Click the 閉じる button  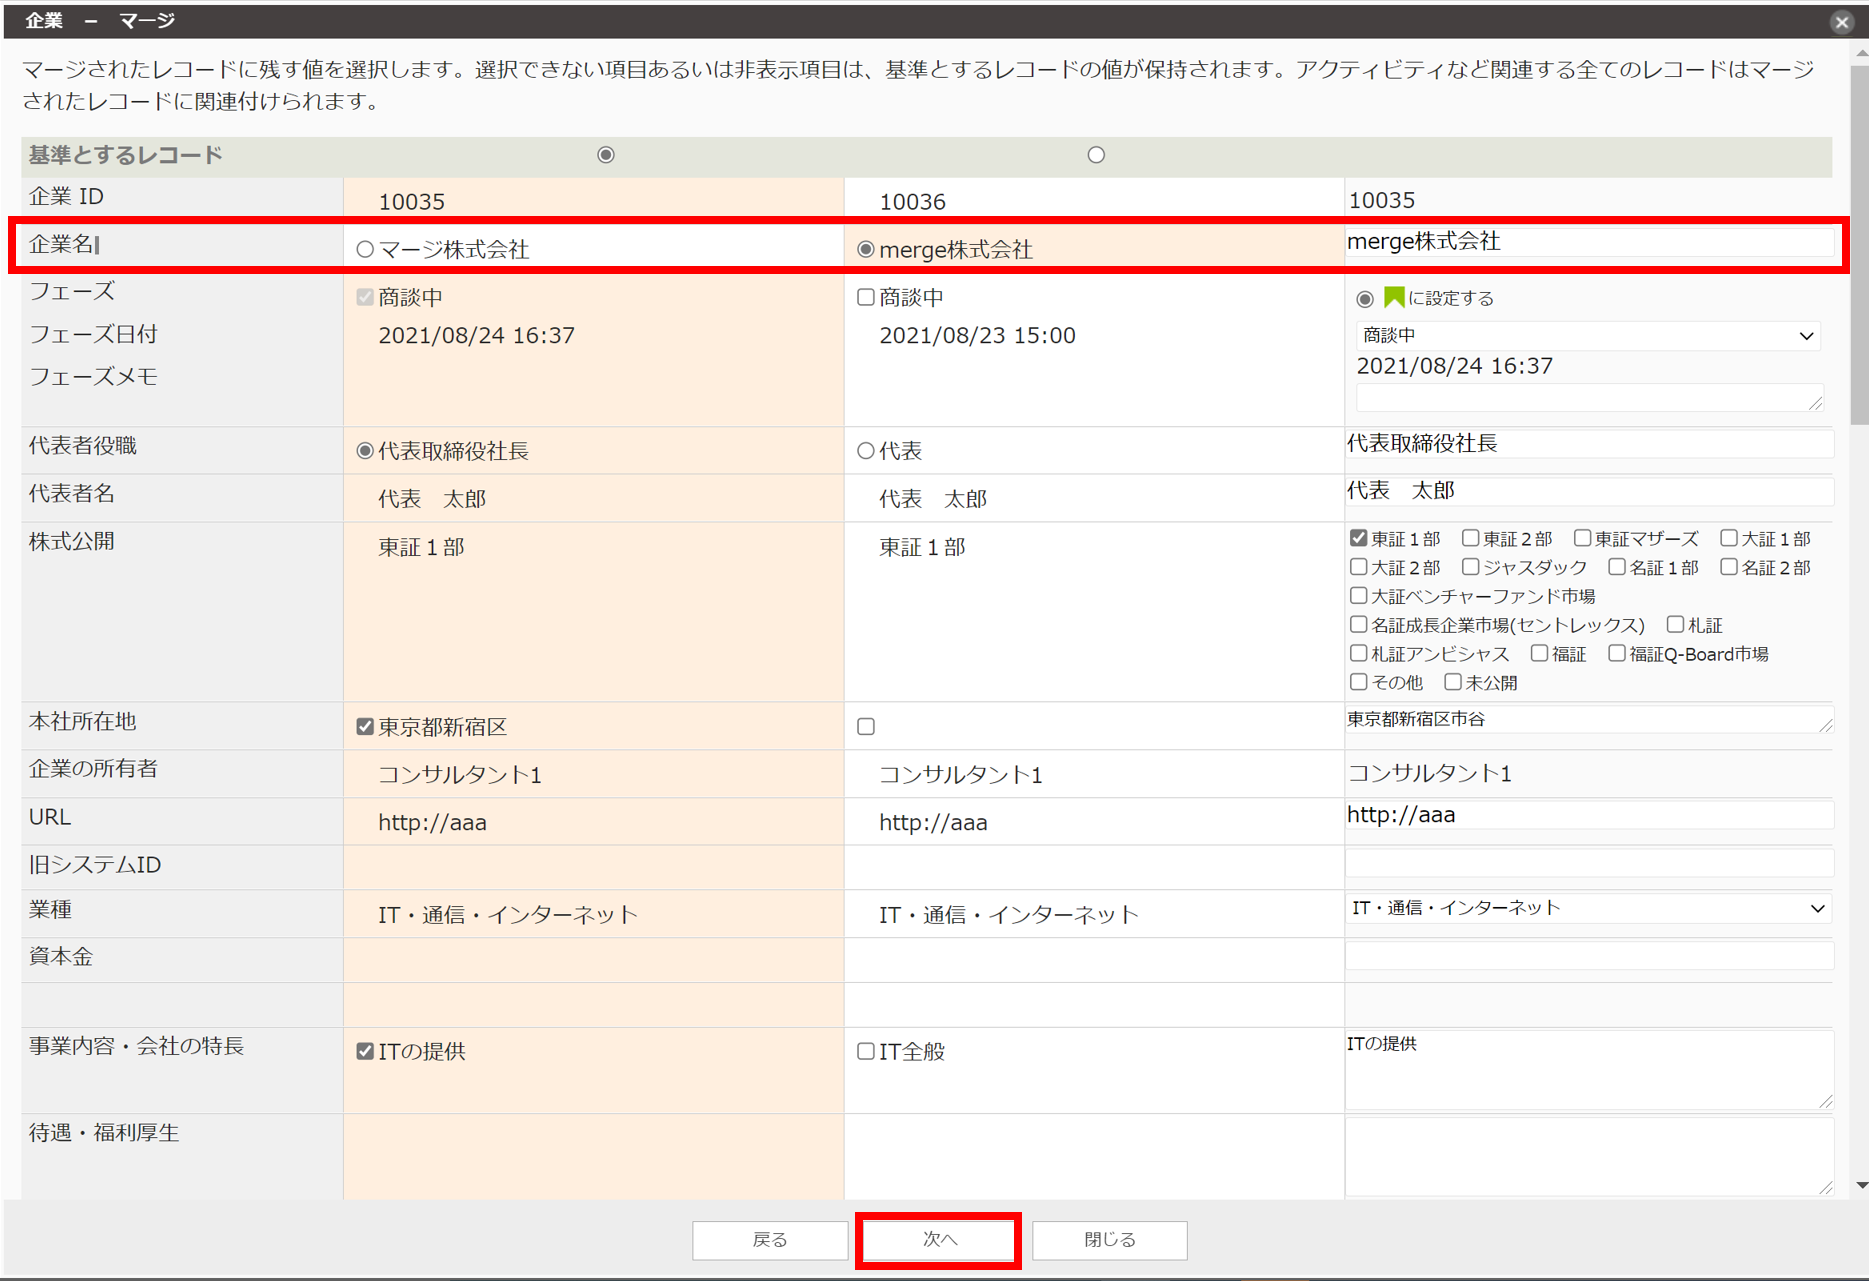pyautogui.click(x=1109, y=1240)
